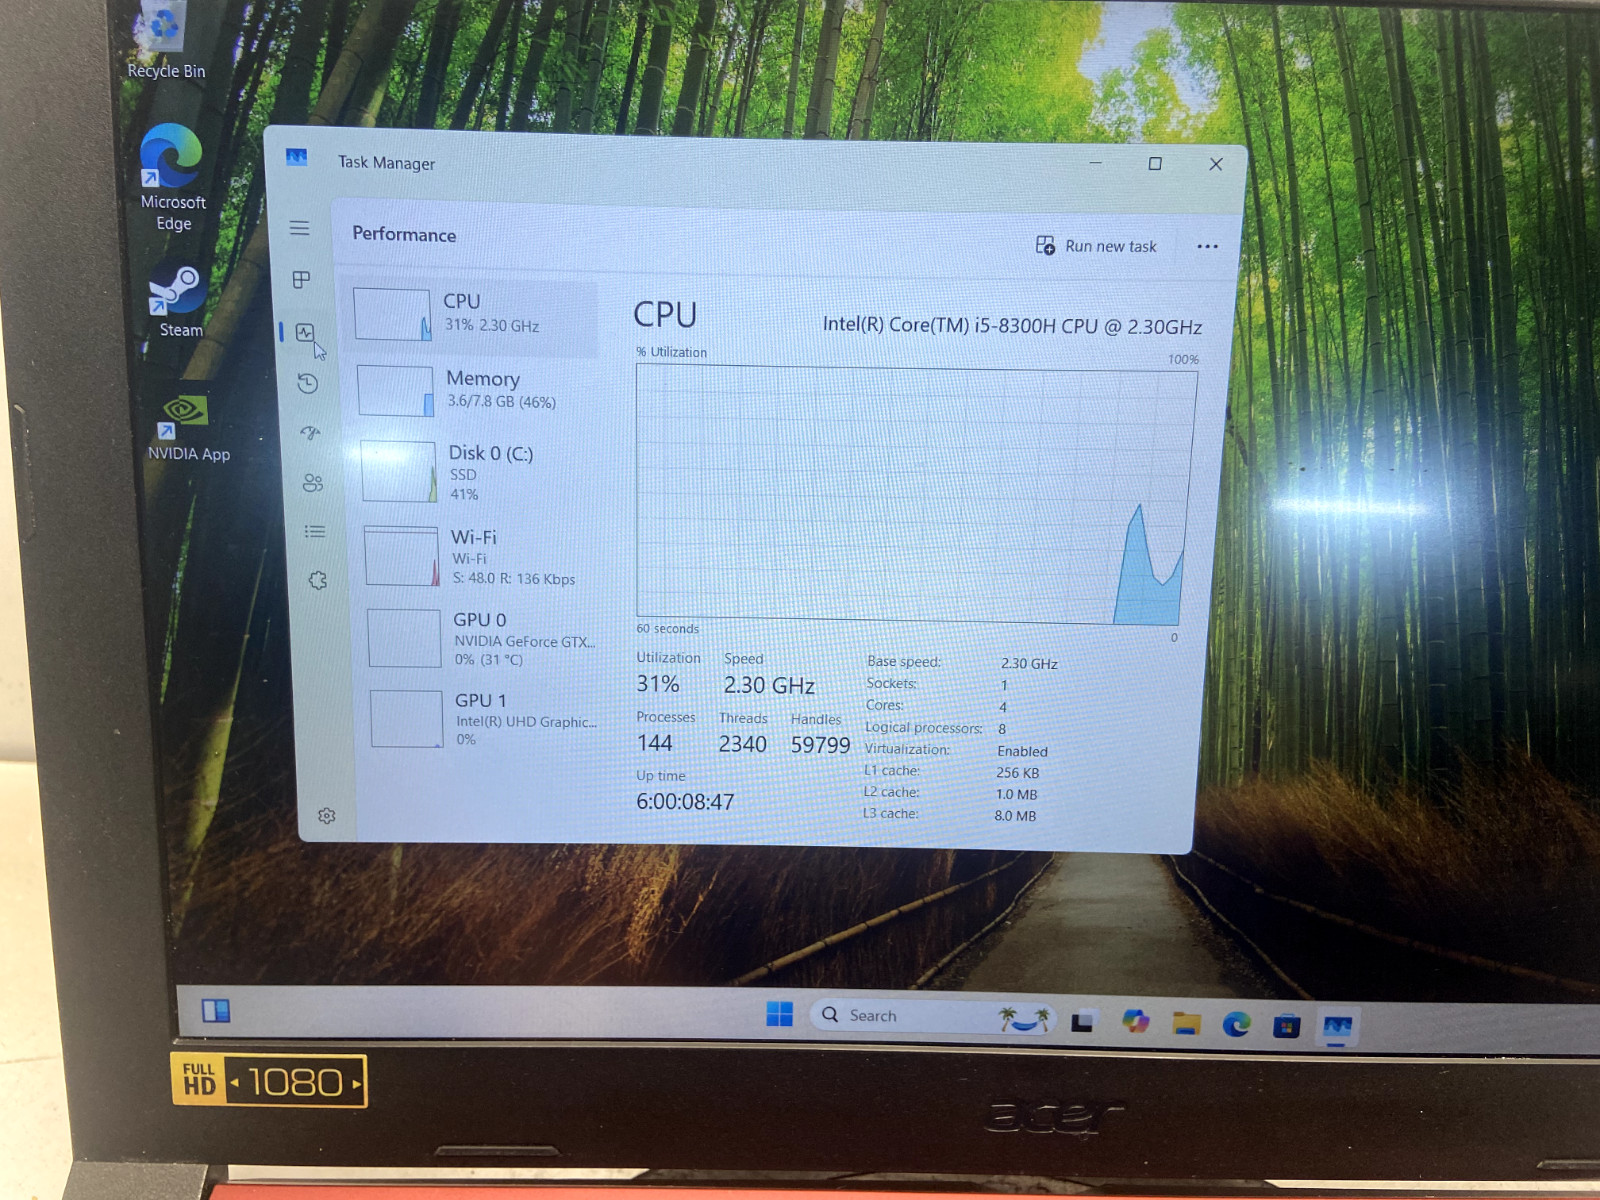The height and width of the screenshot is (1200, 1600).
Task: Click the handles count 59799
Action: pyautogui.click(x=820, y=745)
